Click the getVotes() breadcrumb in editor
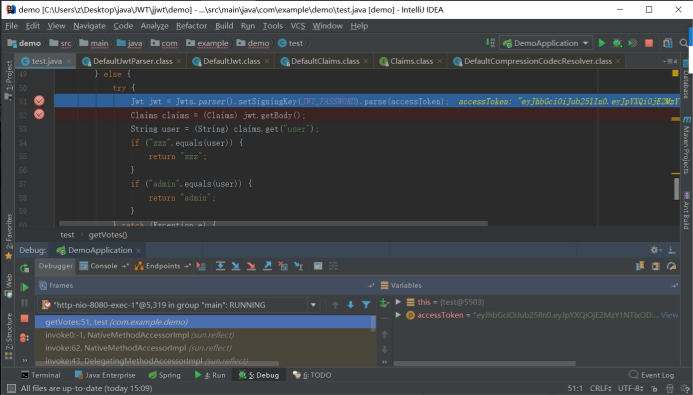693x395 pixels. [x=108, y=235]
